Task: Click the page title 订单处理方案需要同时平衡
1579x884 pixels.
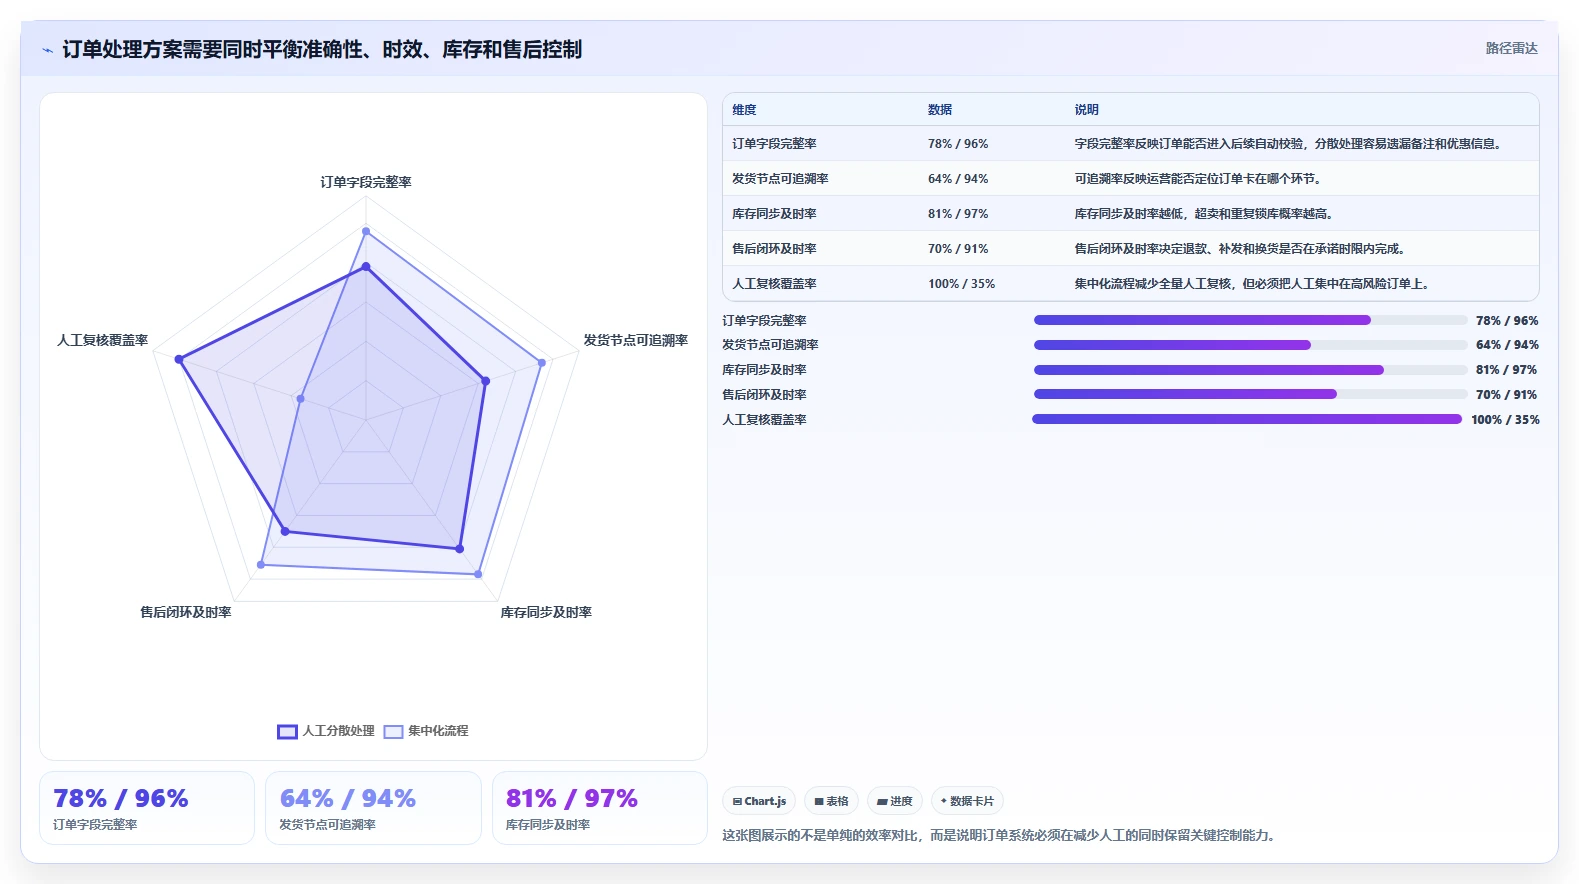Action: (x=322, y=49)
